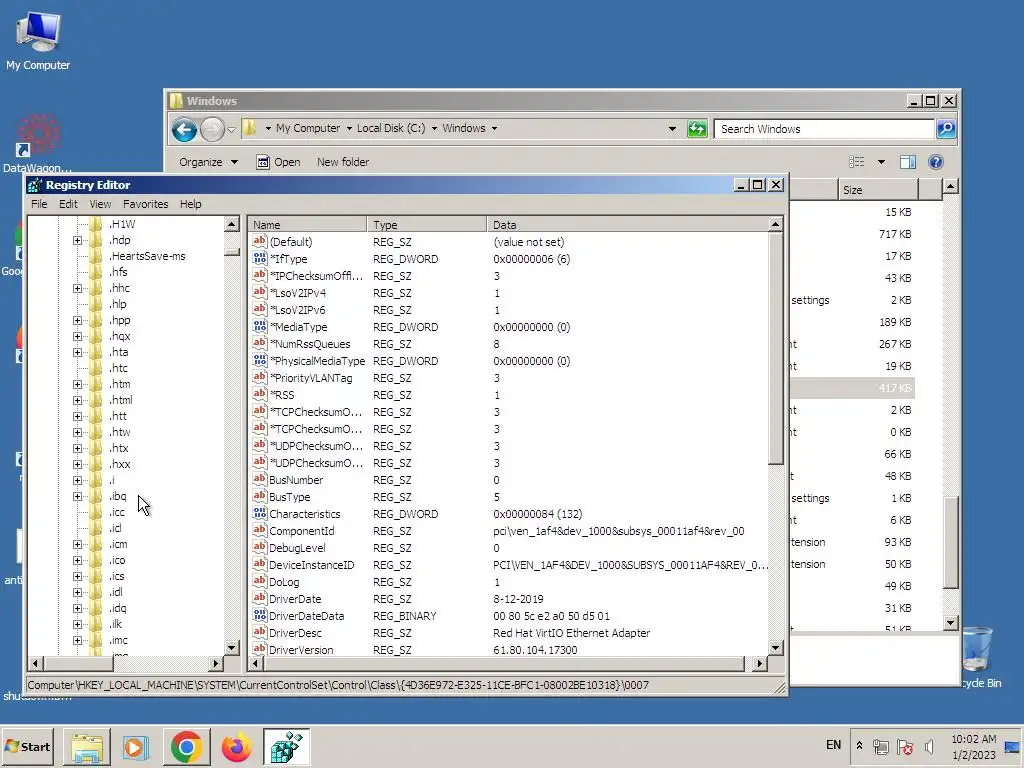Expand the .hdp registry key
This screenshot has width=1024, height=768.
click(77, 240)
